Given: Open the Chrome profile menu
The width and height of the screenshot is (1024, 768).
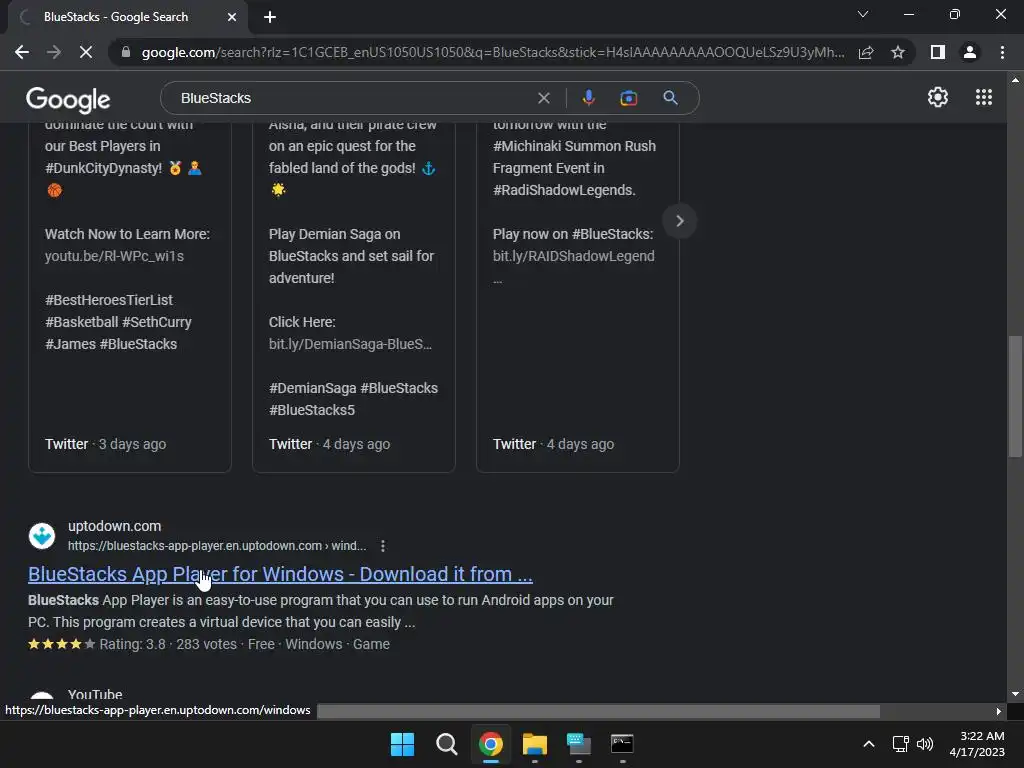Looking at the screenshot, I should coord(970,52).
